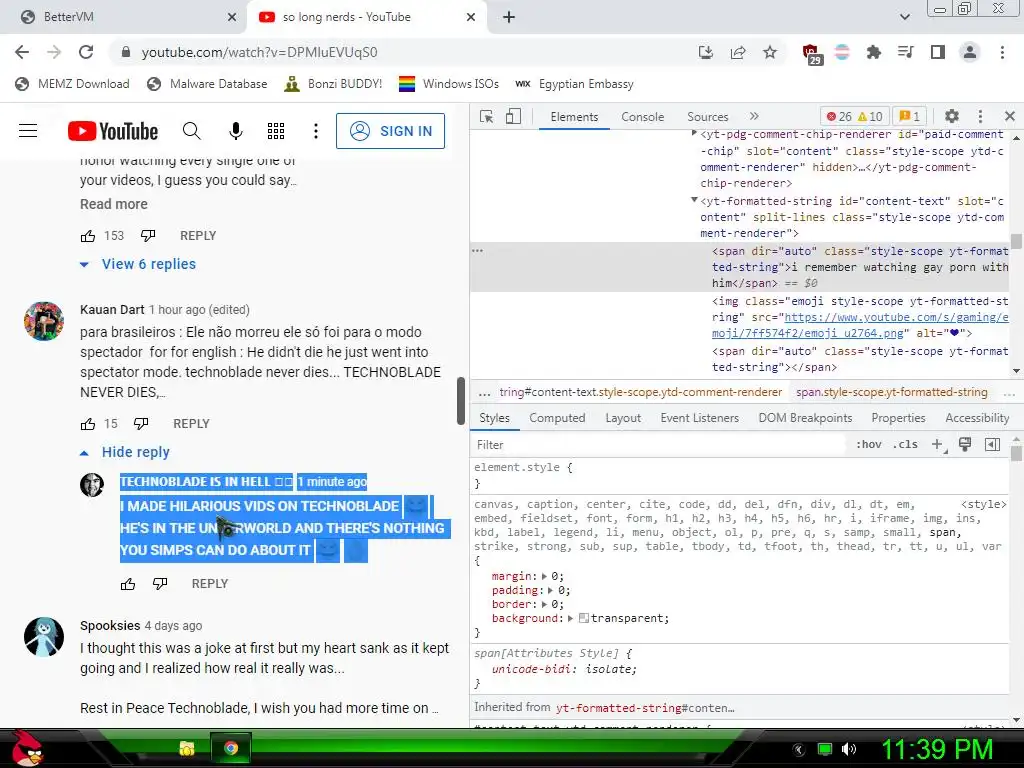Open YouTube hamburger guide menu
This screenshot has width=1024, height=768.
click(x=28, y=131)
